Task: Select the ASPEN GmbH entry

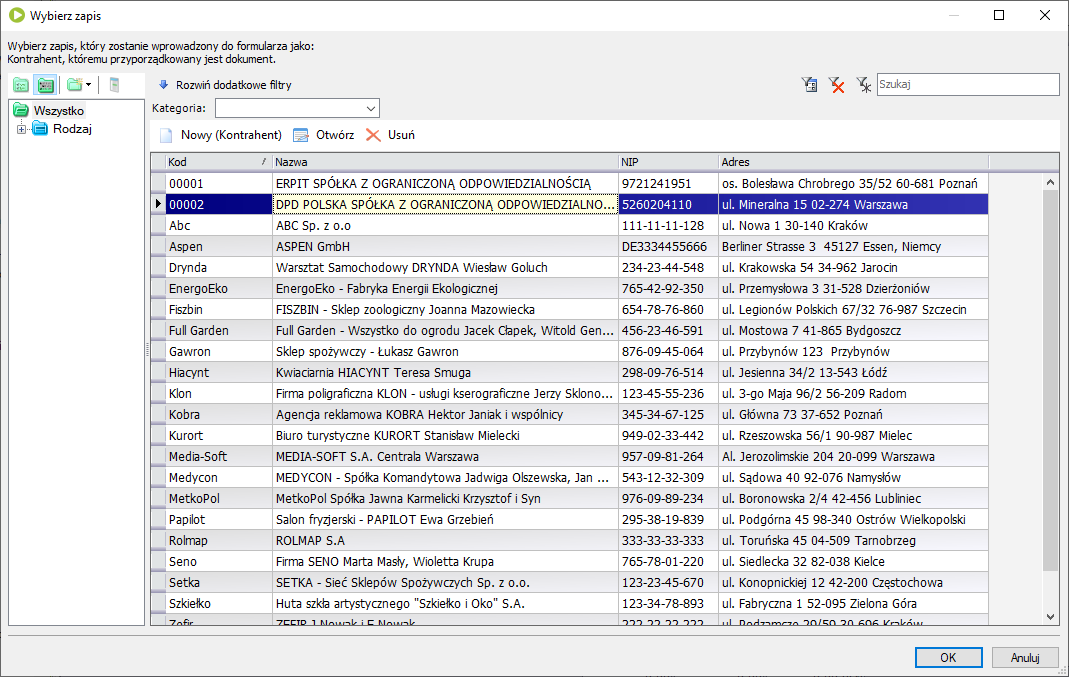Action: [x=445, y=247]
